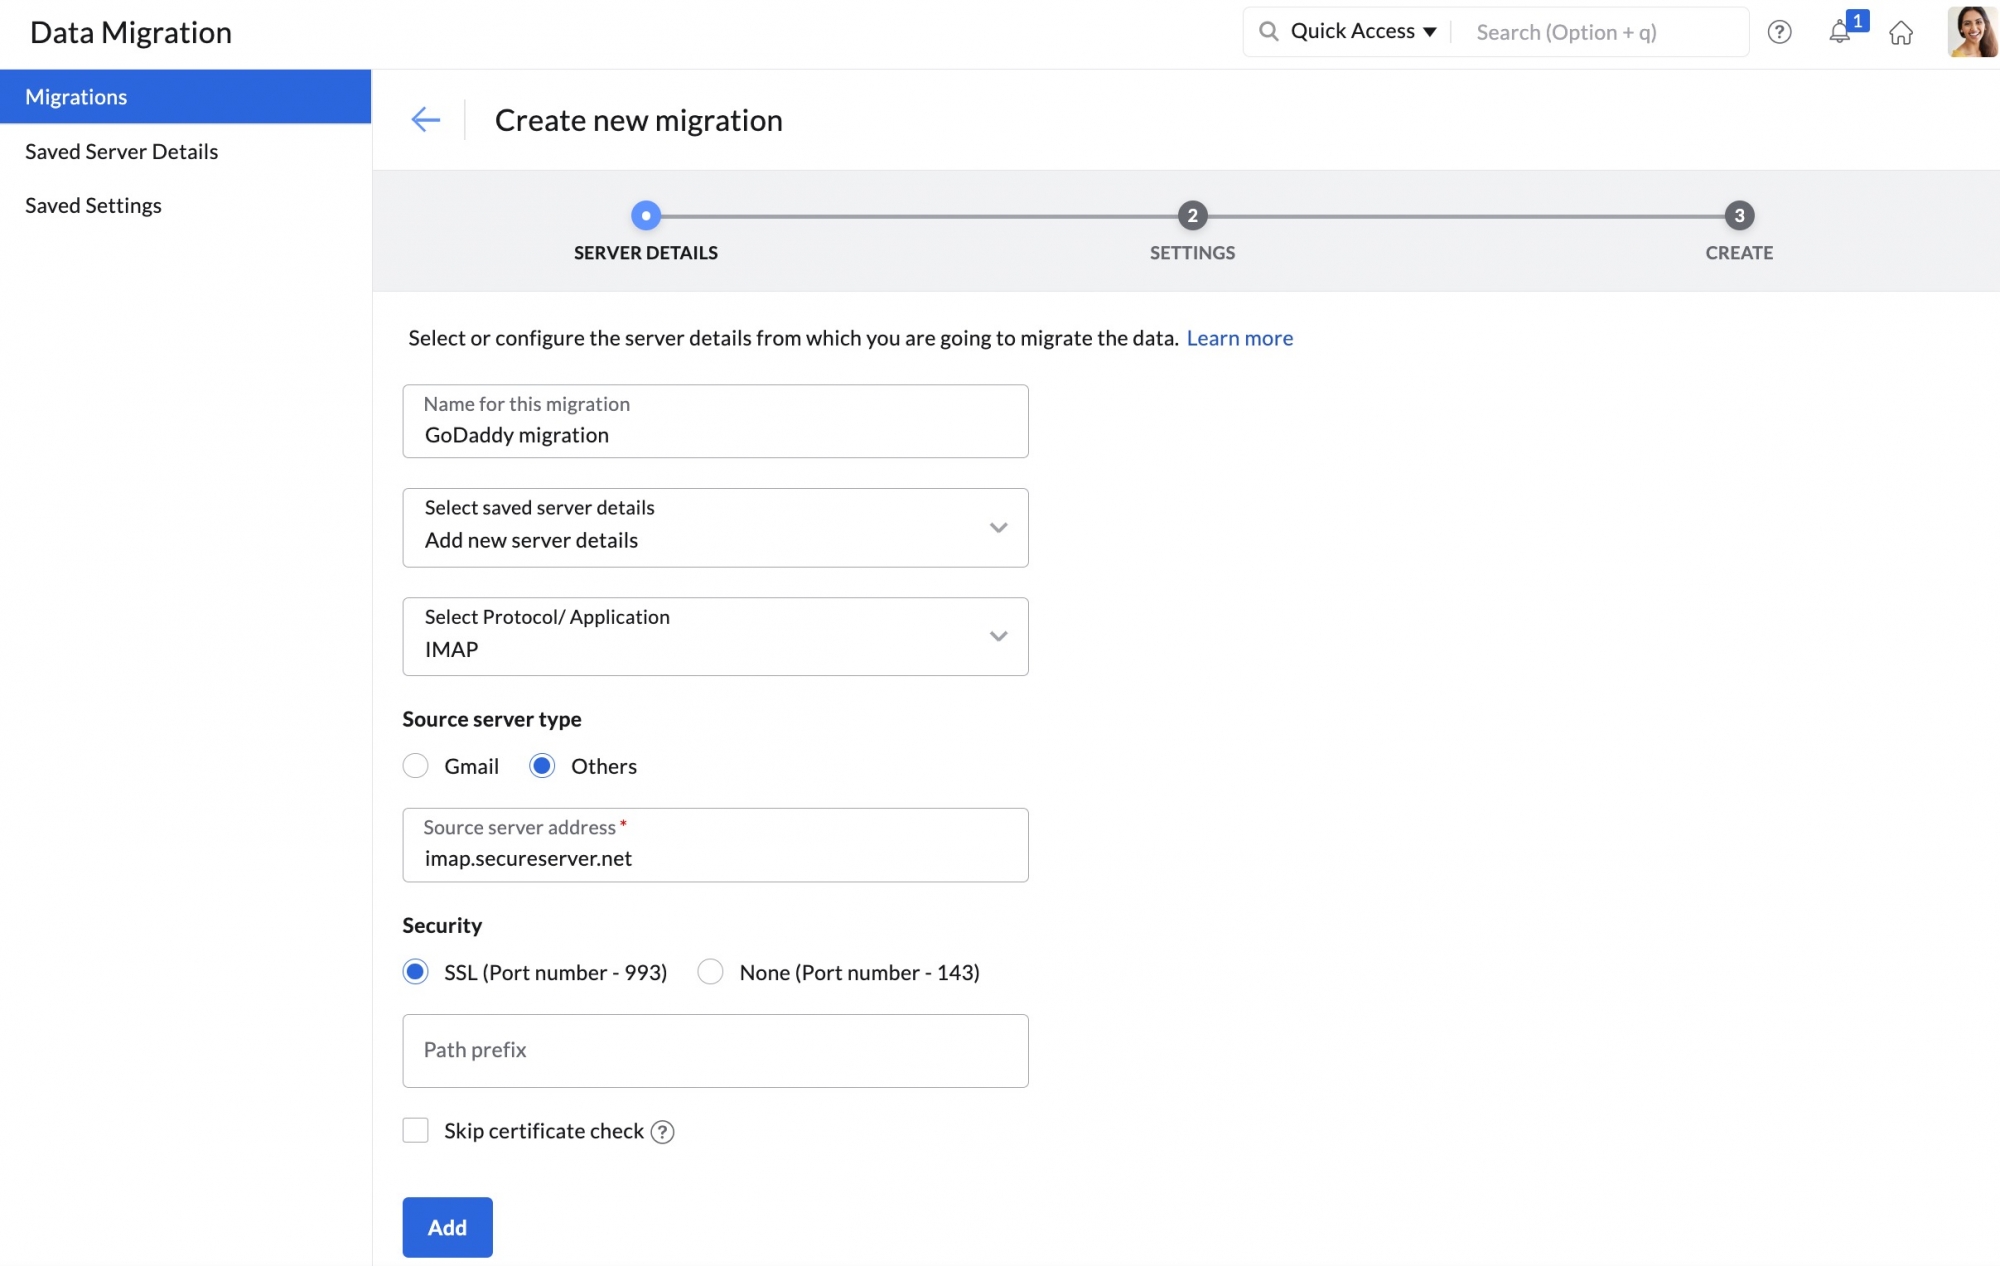Click the SERVER DETAILS step circle indicator
The image size is (2000, 1266).
[645, 215]
